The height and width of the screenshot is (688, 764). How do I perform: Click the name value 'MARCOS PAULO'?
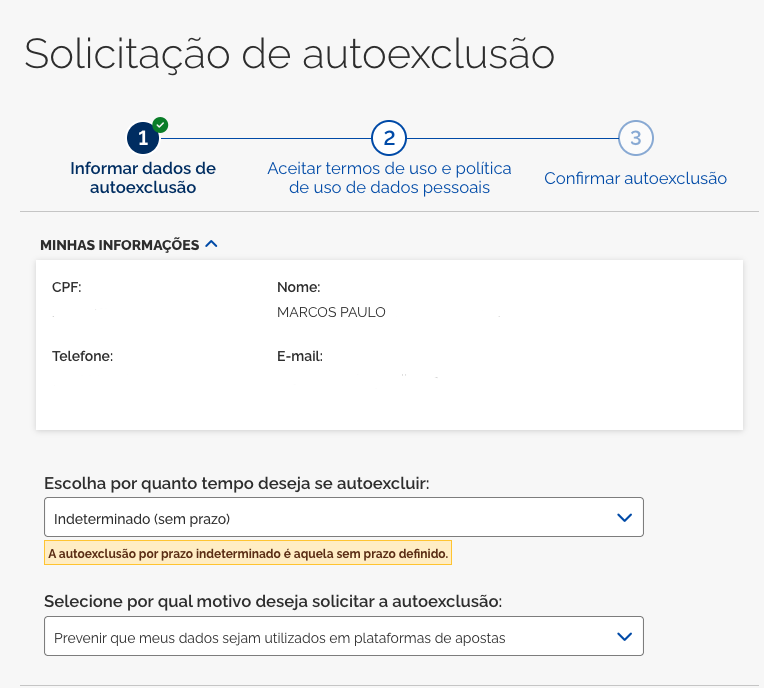pyautogui.click(x=331, y=312)
